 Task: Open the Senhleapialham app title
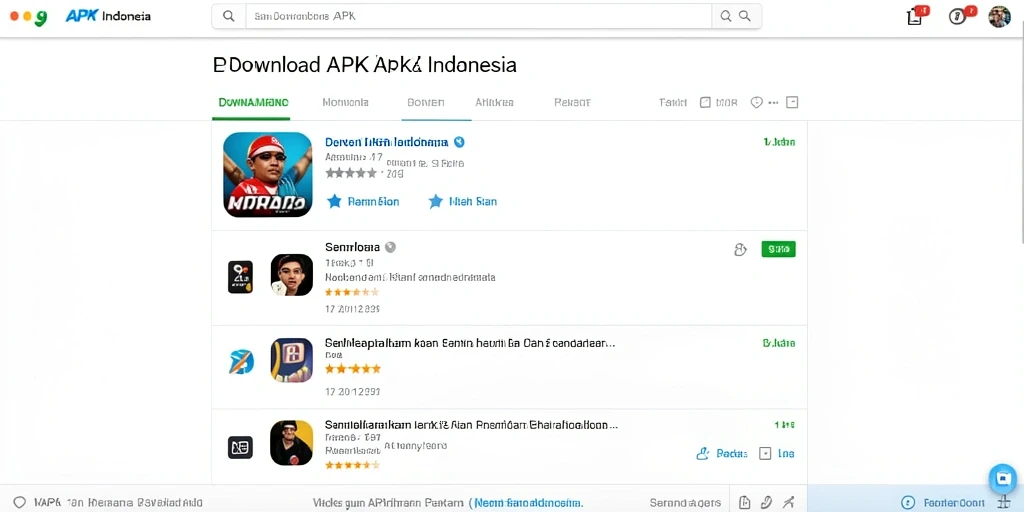click(x=470, y=343)
